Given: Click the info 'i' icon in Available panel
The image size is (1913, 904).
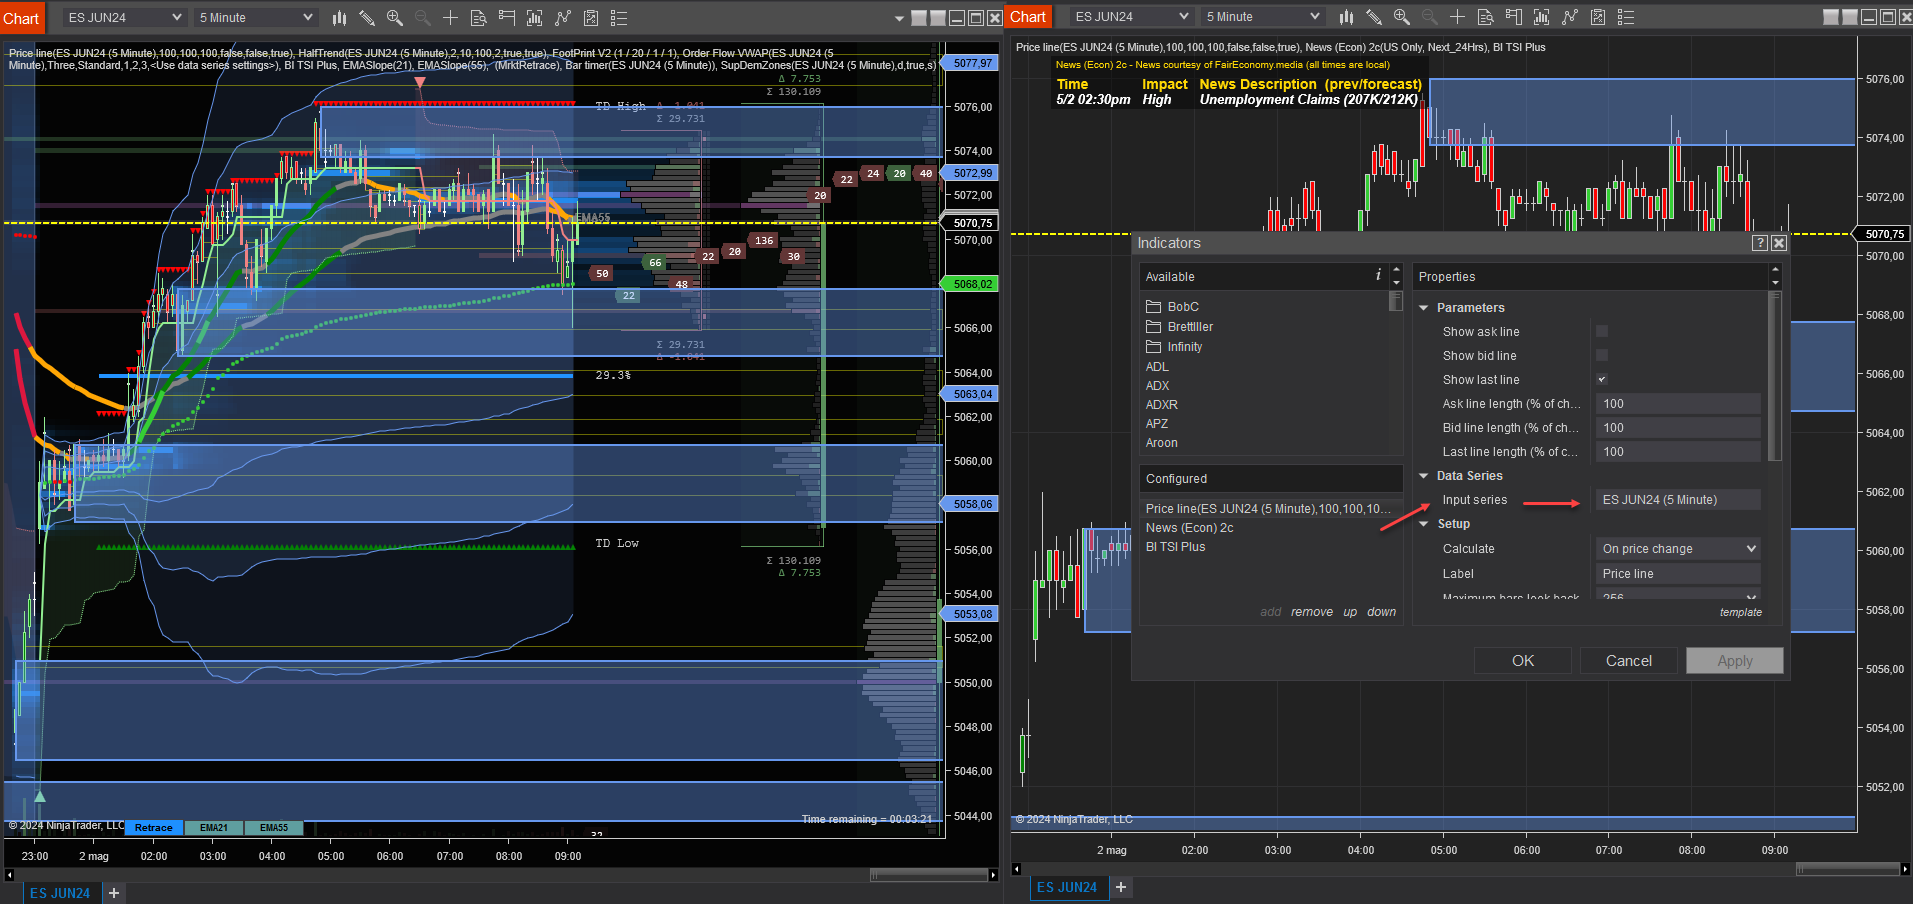Looking at the screenshot, I should pos(1378,275).
